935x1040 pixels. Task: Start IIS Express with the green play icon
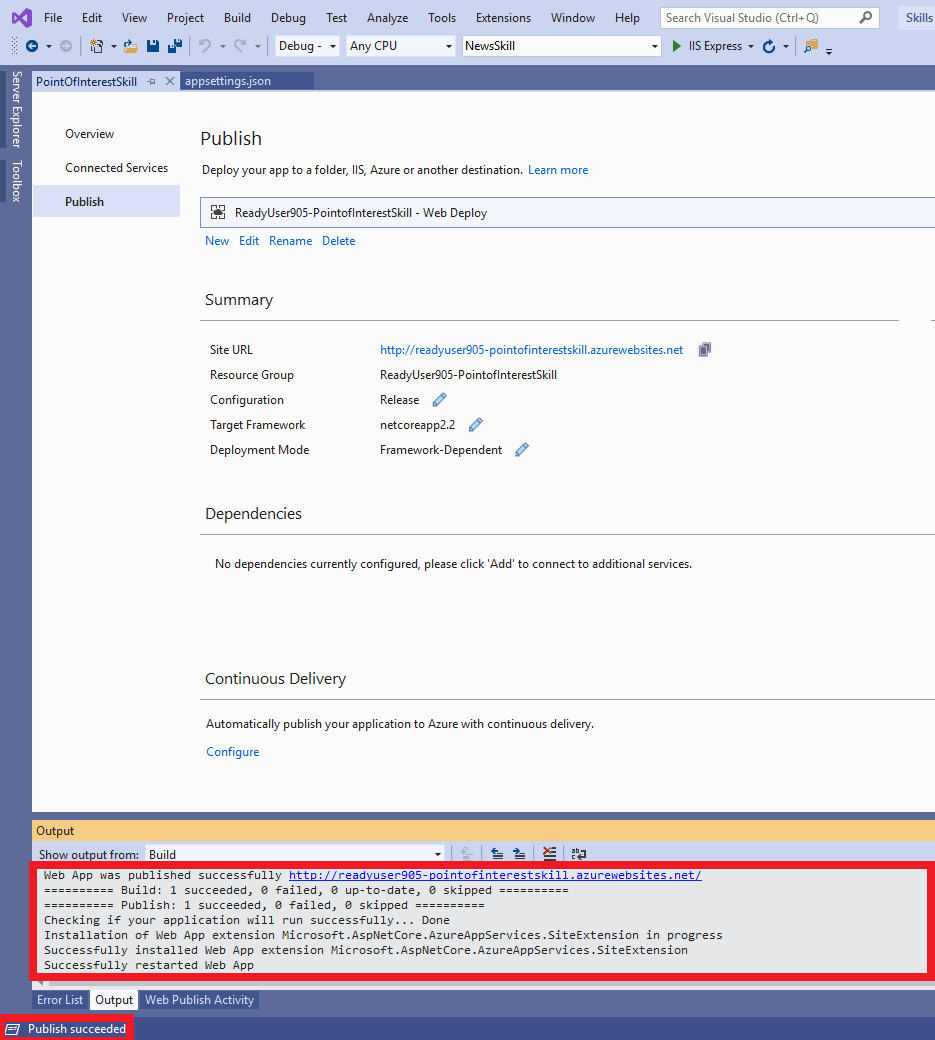click(676, 46)
